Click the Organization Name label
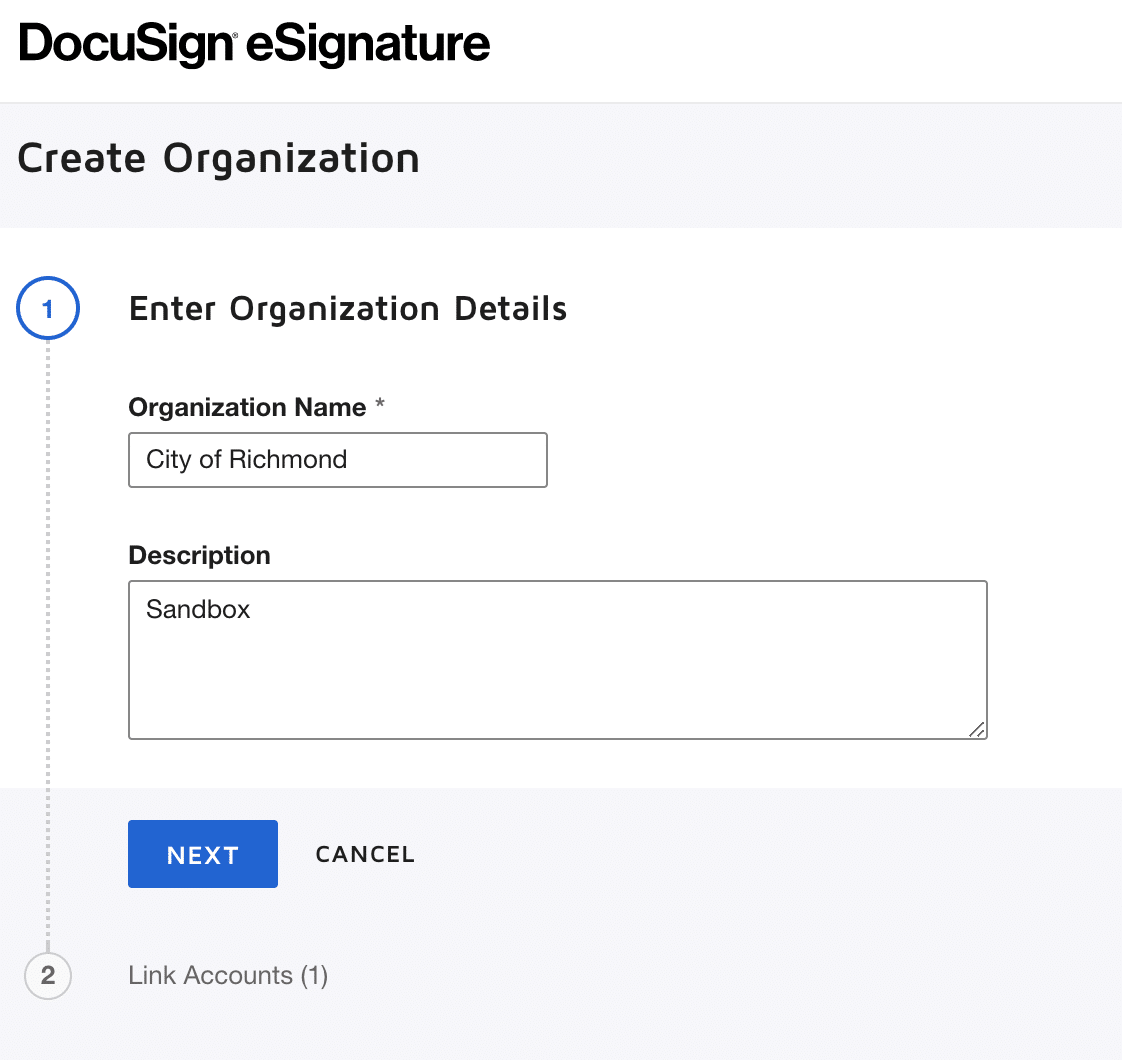Image resolution: width=1122 pixels, height=1060 pixels. click(x=247, y=407)
